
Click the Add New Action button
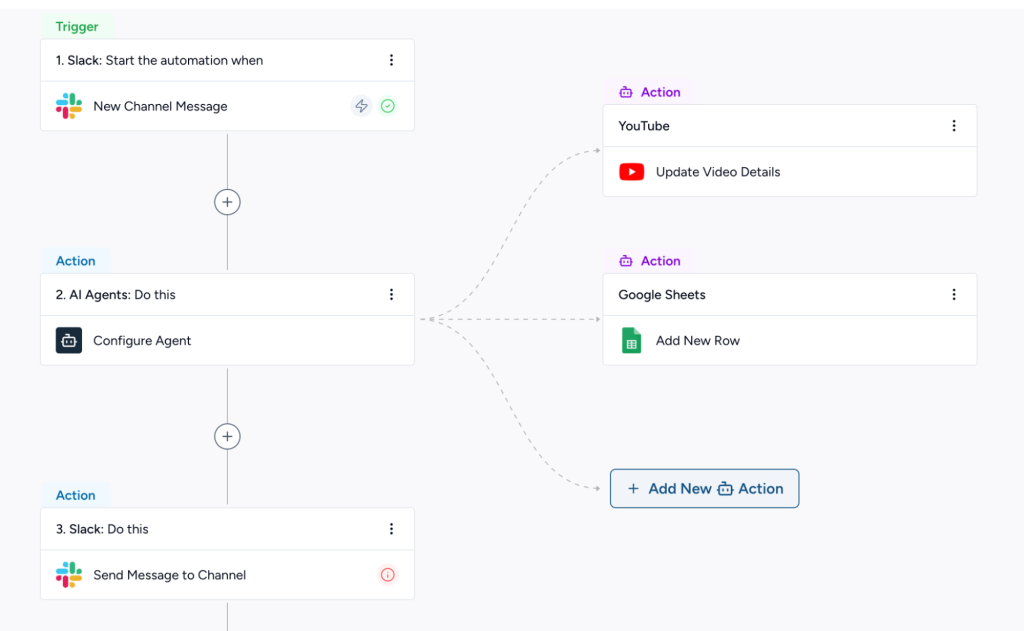(x=704, y=489)
